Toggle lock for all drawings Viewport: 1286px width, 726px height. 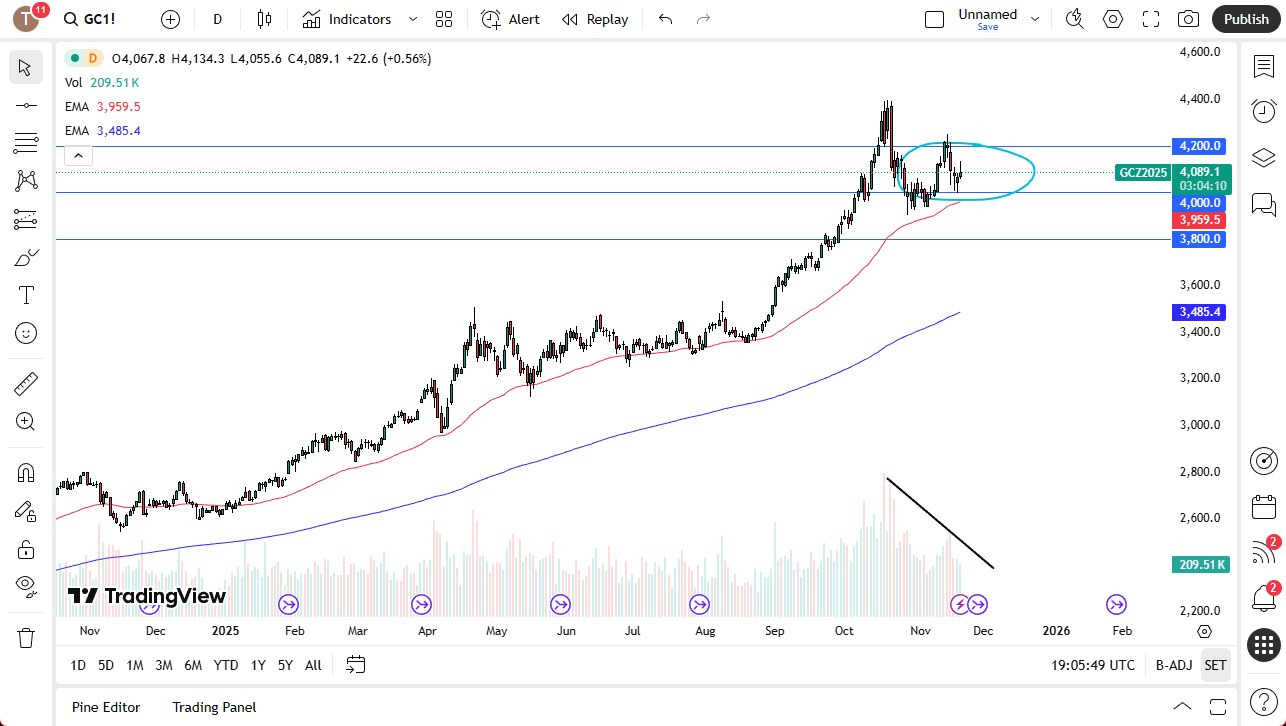26,549
